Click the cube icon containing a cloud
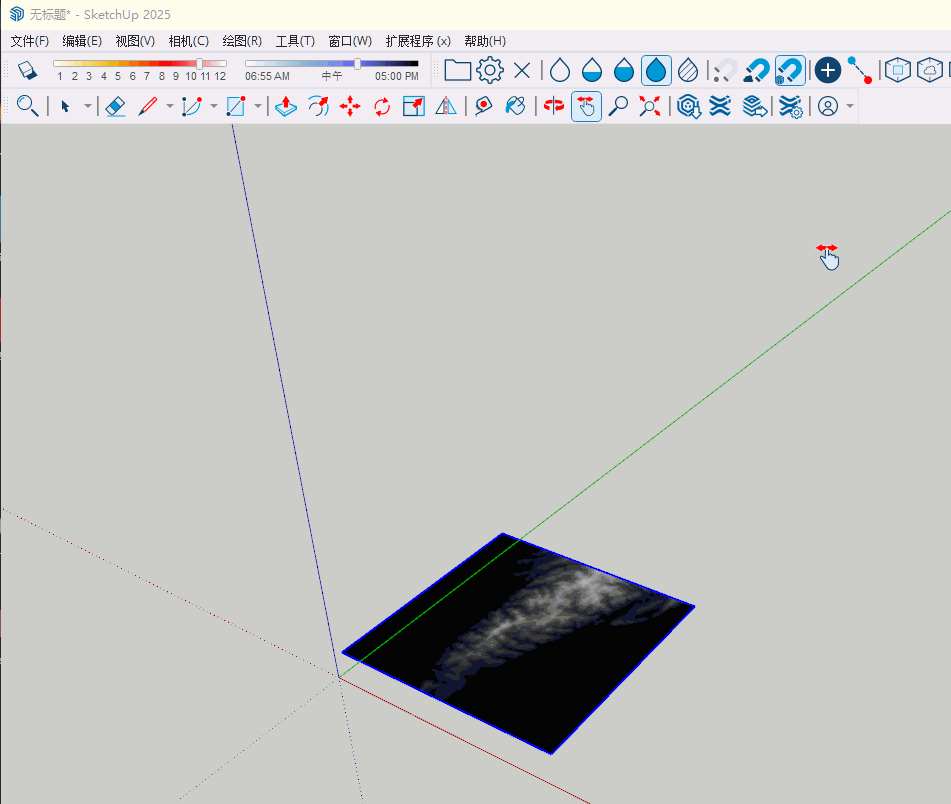Image resolution: width=951 pixels, height=804 pixels. click(930, 70)
